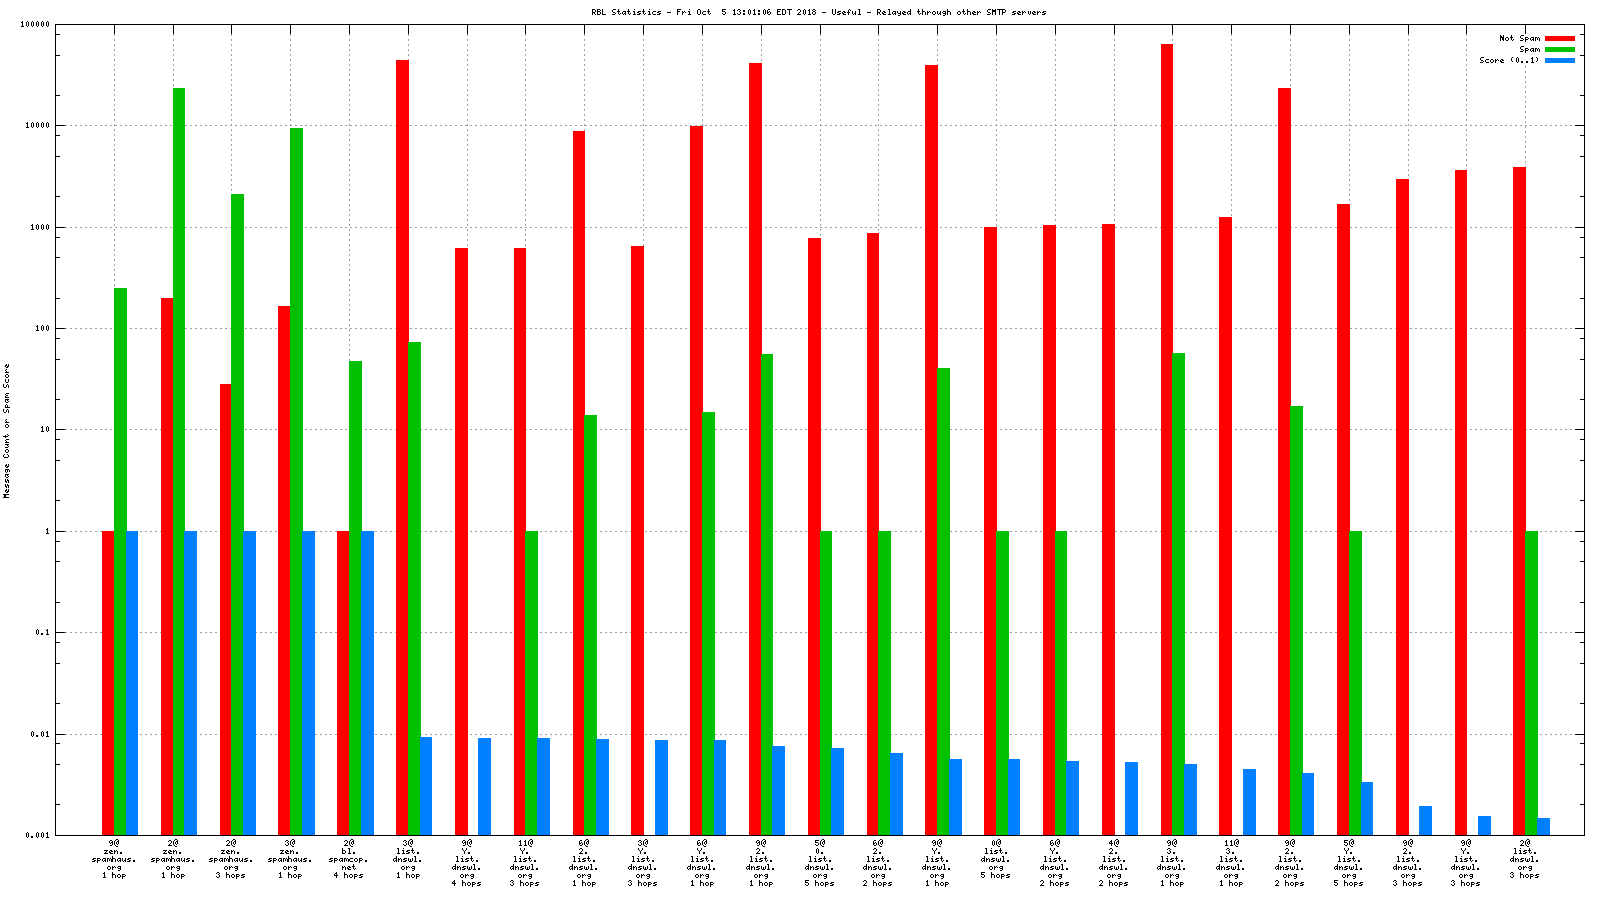Click the RBL Statistics chart title
Image resolution: width=1600 pixels, height=900 pixels.
(x=818, y=12)
